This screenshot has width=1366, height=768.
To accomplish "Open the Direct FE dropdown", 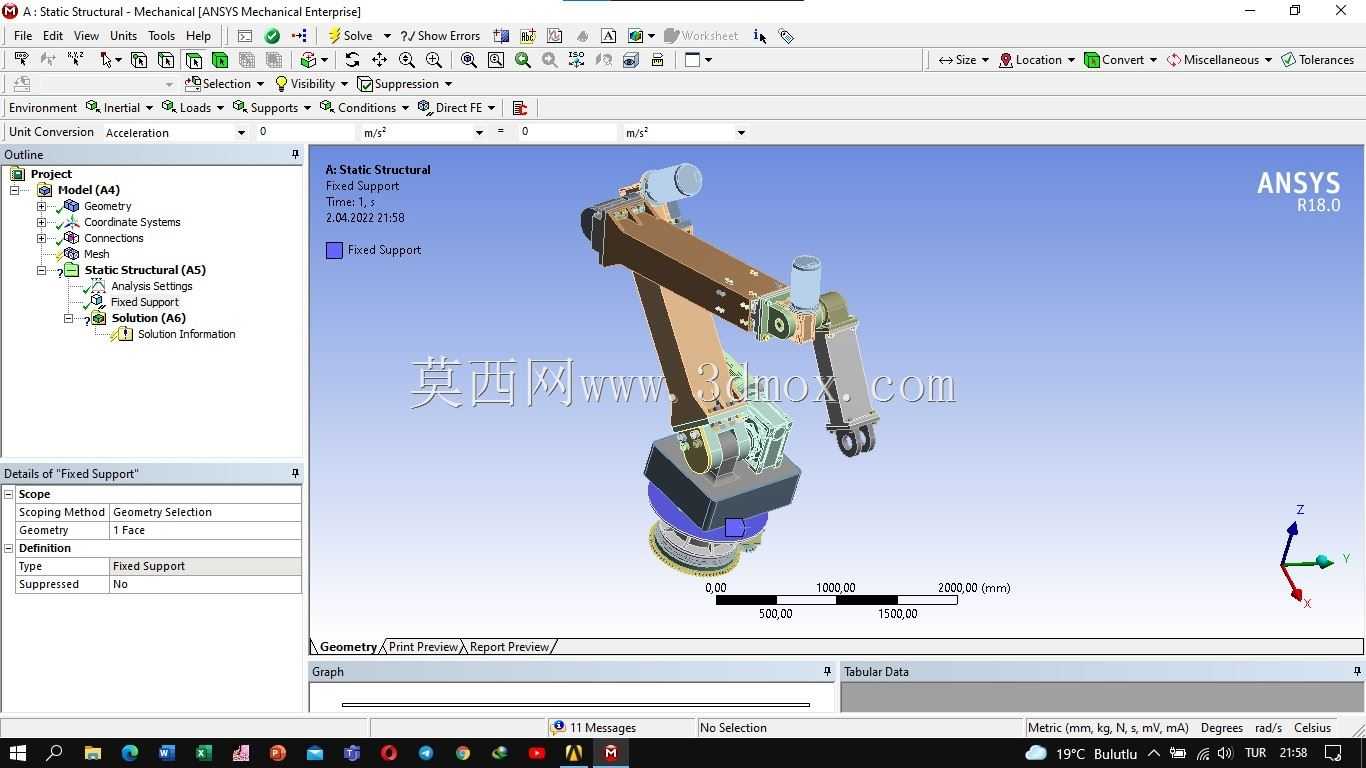I will tap(457, 108).
